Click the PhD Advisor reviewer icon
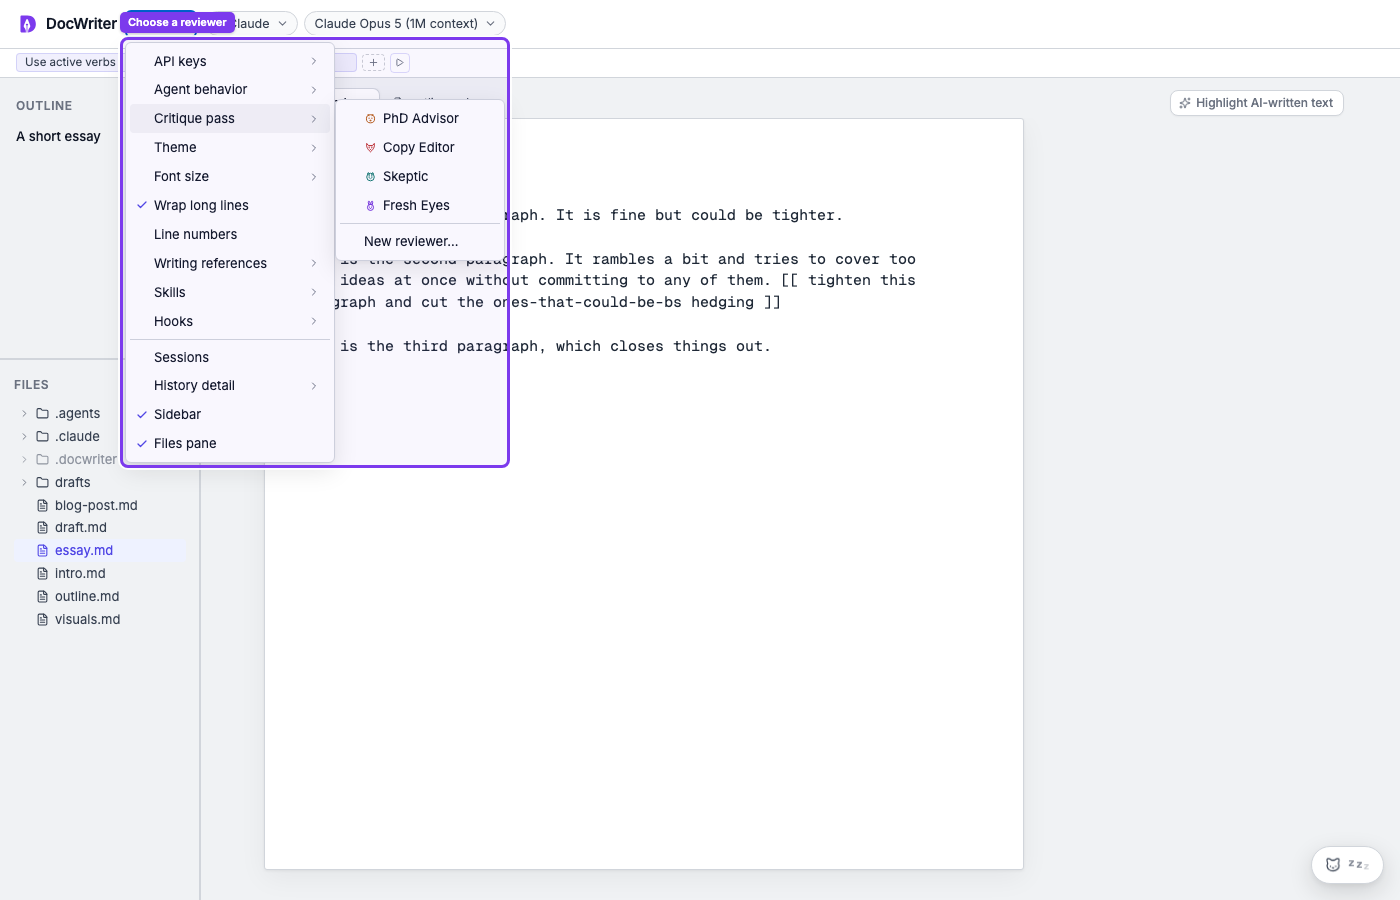The image size is (1400, 900). (370, 118)
